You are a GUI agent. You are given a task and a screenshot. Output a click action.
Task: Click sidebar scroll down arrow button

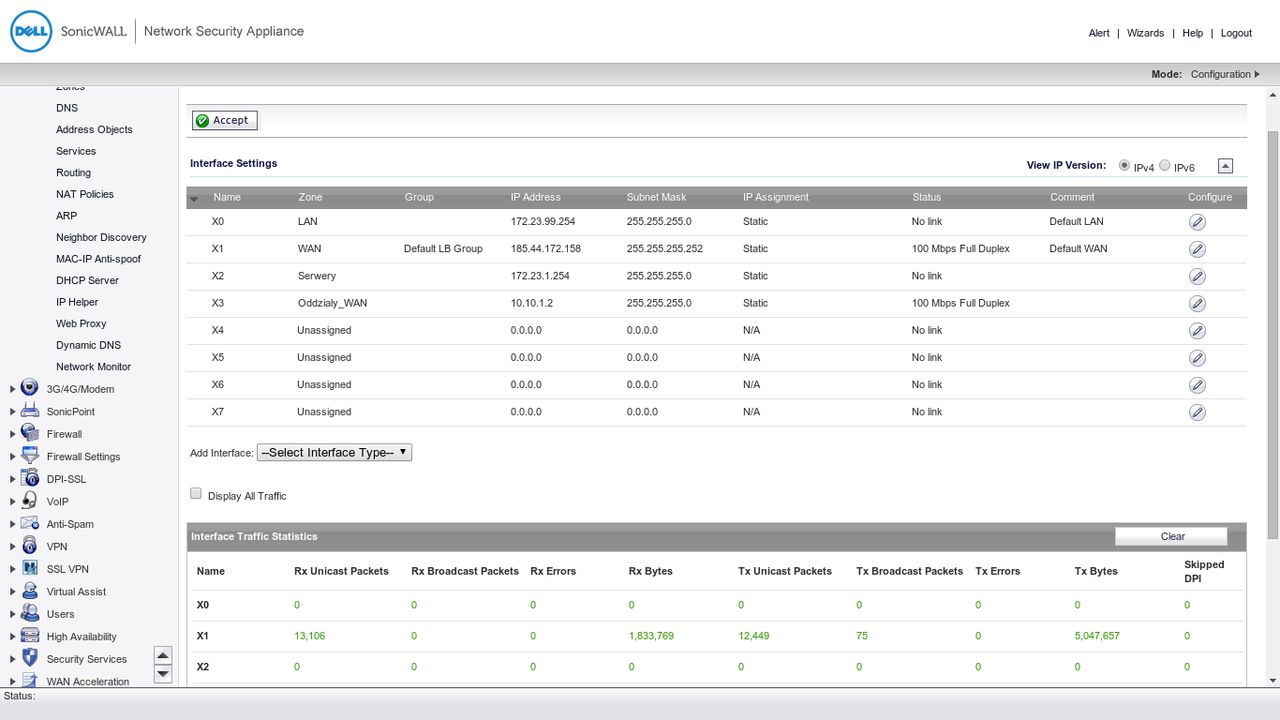point(163,674)
